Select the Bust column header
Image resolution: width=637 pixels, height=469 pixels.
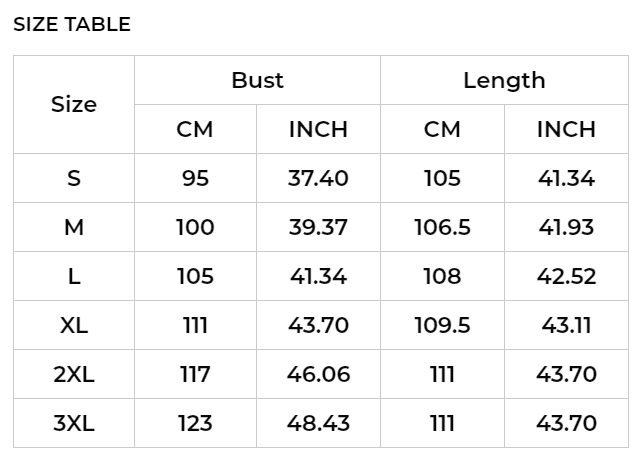(258, 80)
